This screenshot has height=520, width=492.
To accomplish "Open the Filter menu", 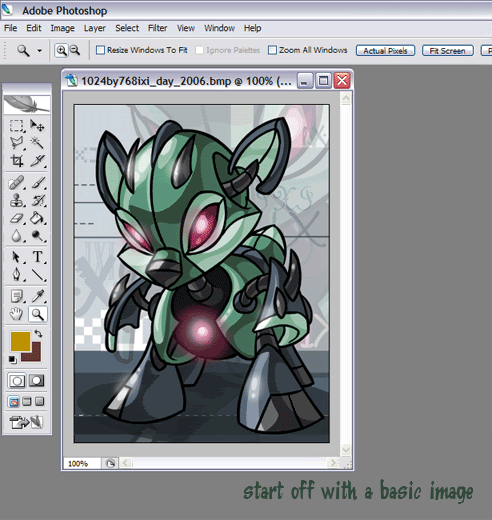I will coord(158,28).
